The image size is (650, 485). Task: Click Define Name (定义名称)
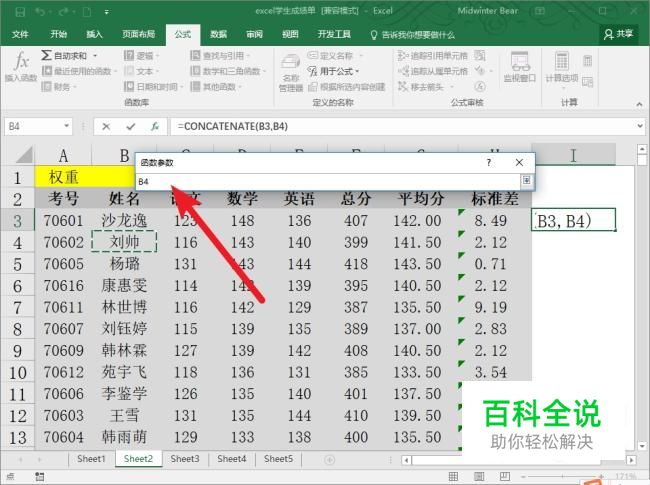pyautogui.click(x=335, y=56)
